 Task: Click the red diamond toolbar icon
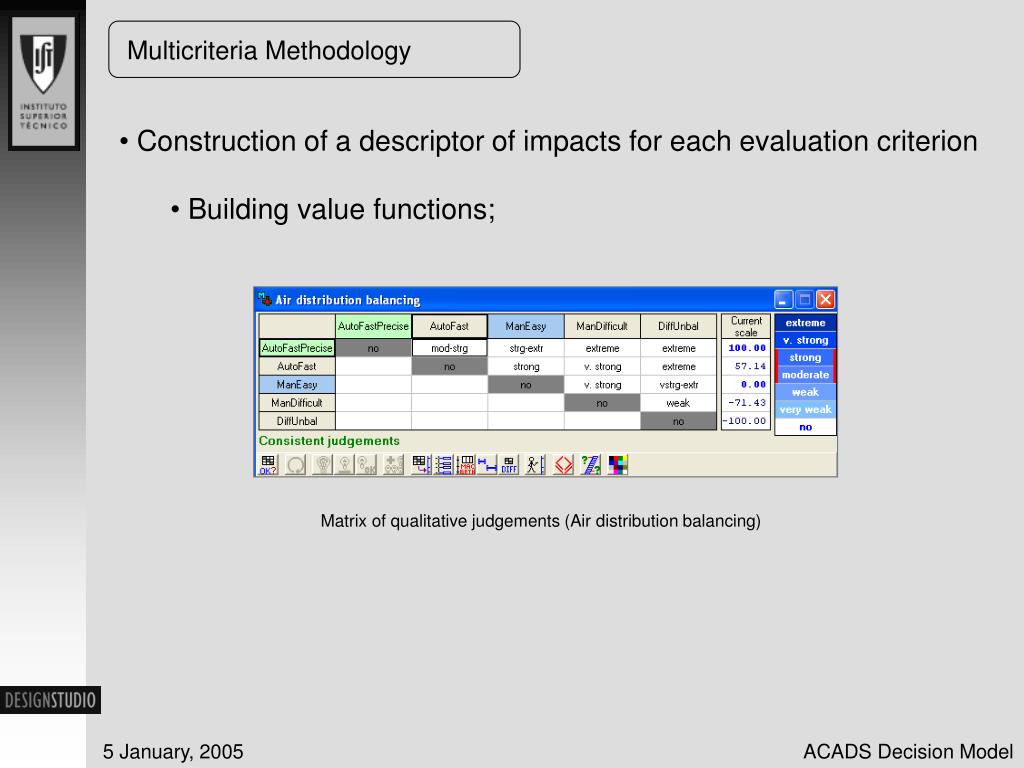[563, 464]
